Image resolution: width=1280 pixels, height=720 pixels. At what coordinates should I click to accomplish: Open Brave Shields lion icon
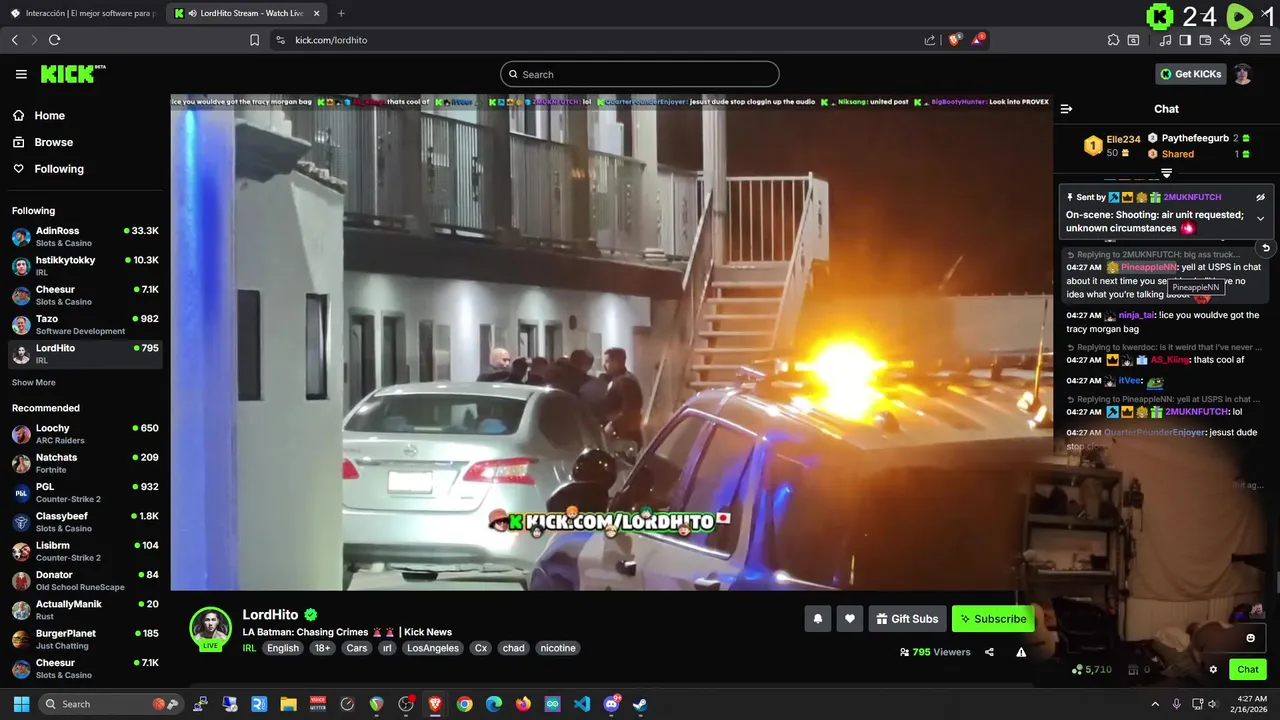point(954,40)
